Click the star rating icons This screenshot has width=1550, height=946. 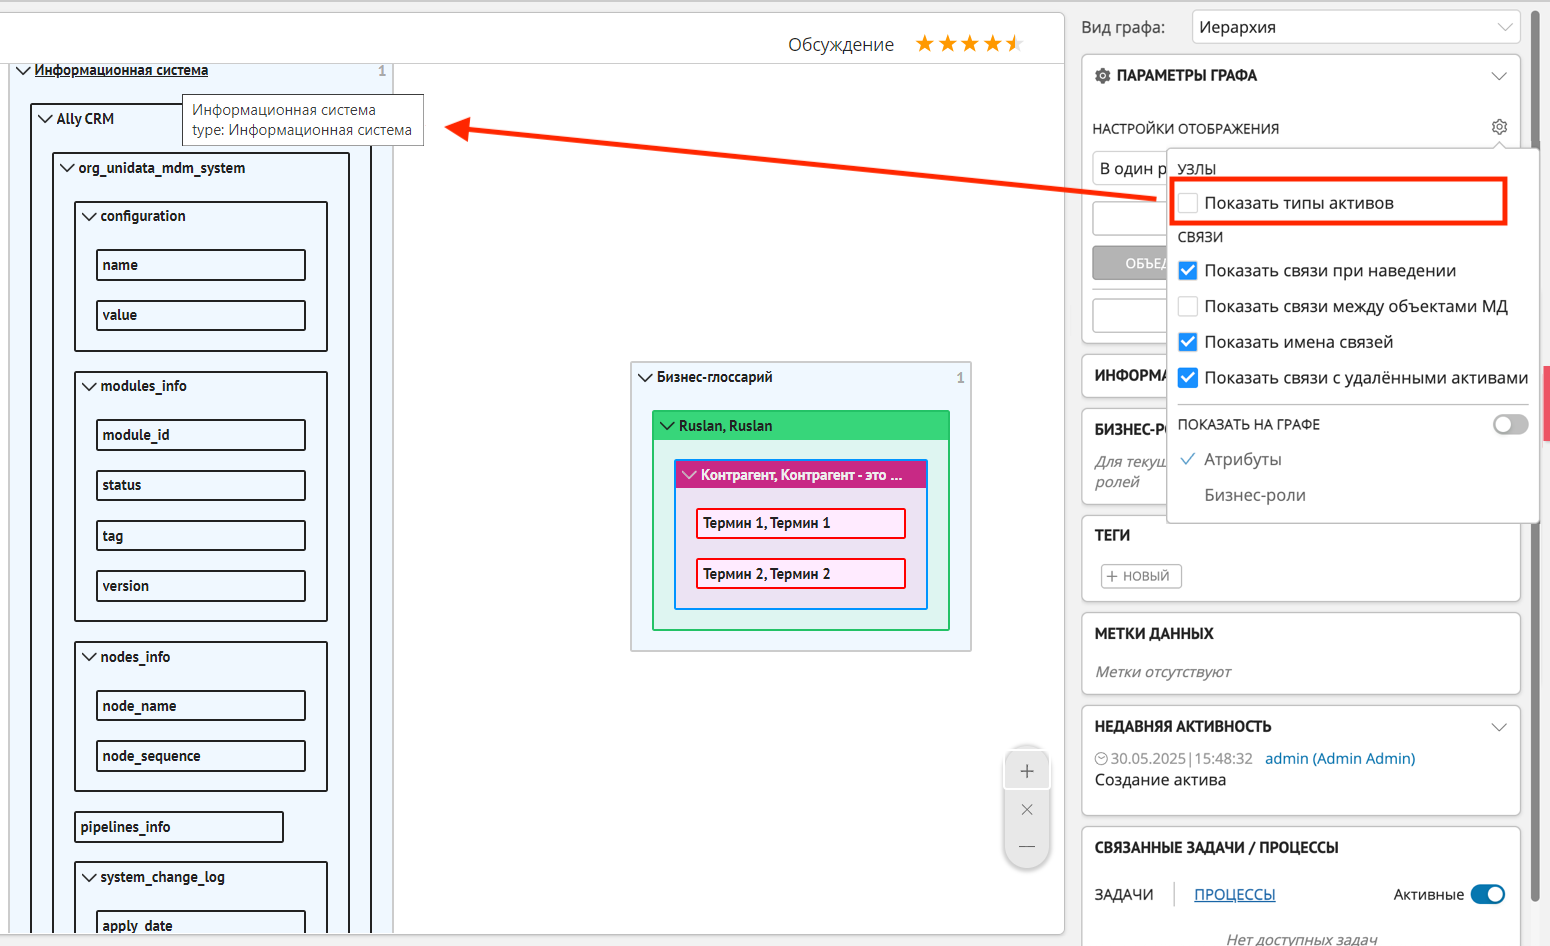click(x=968, y=44)
